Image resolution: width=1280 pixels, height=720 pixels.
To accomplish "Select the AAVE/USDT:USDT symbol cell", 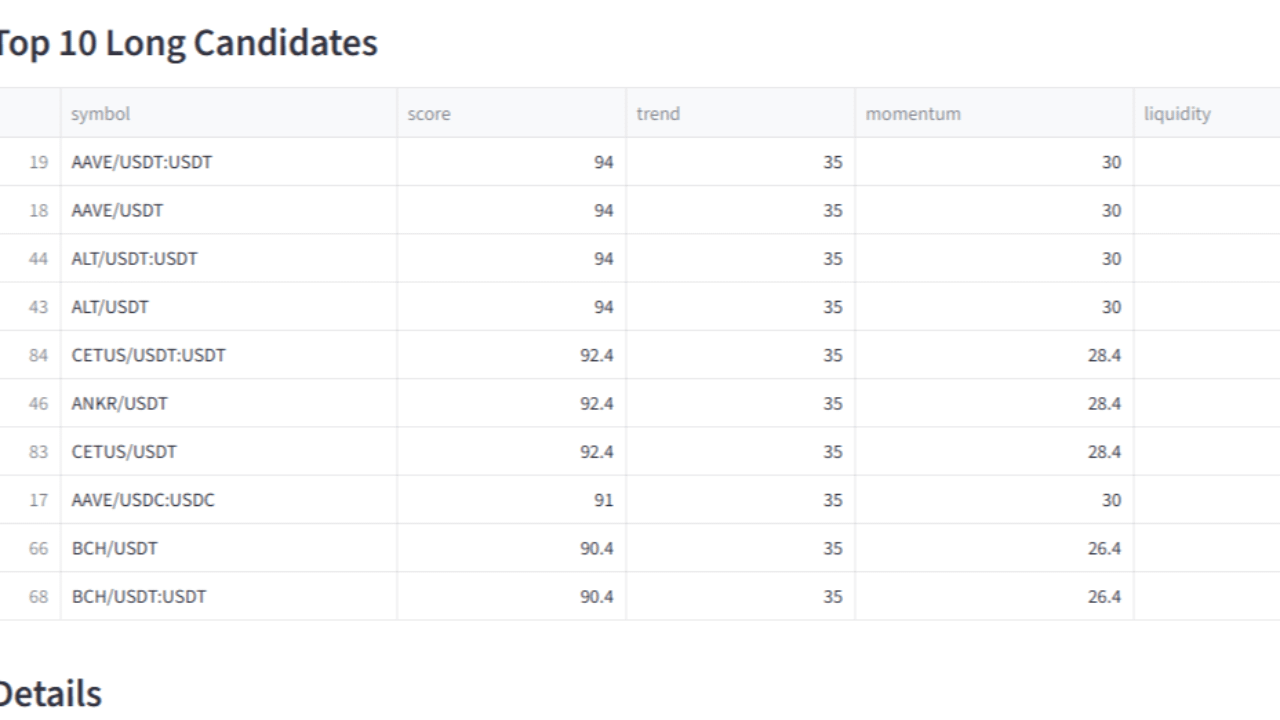I will [x=228, y=162].
